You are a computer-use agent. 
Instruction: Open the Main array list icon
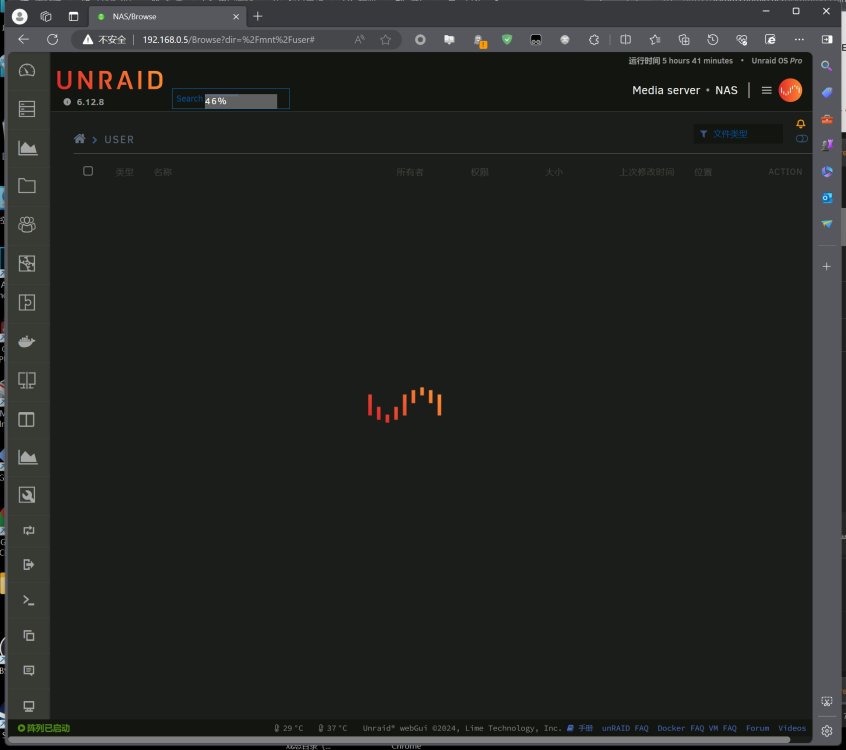click(x=27, y=109)
